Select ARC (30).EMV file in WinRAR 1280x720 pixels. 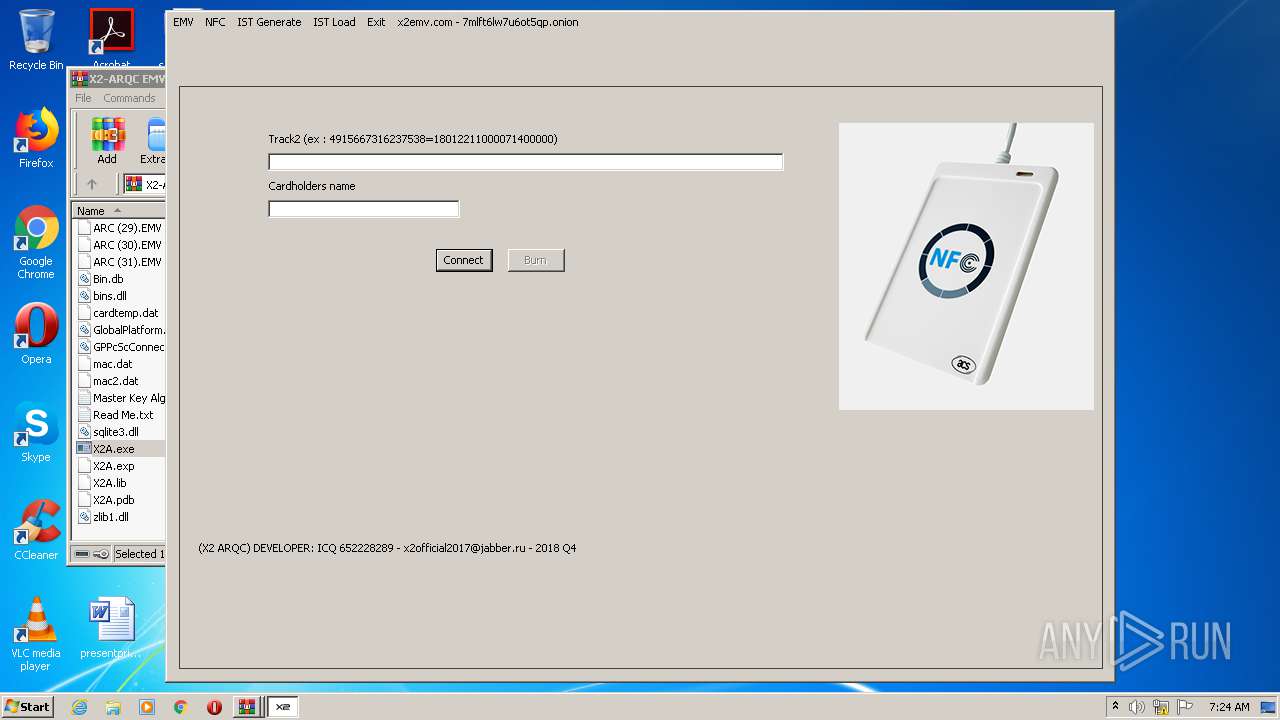click(120, 245)
